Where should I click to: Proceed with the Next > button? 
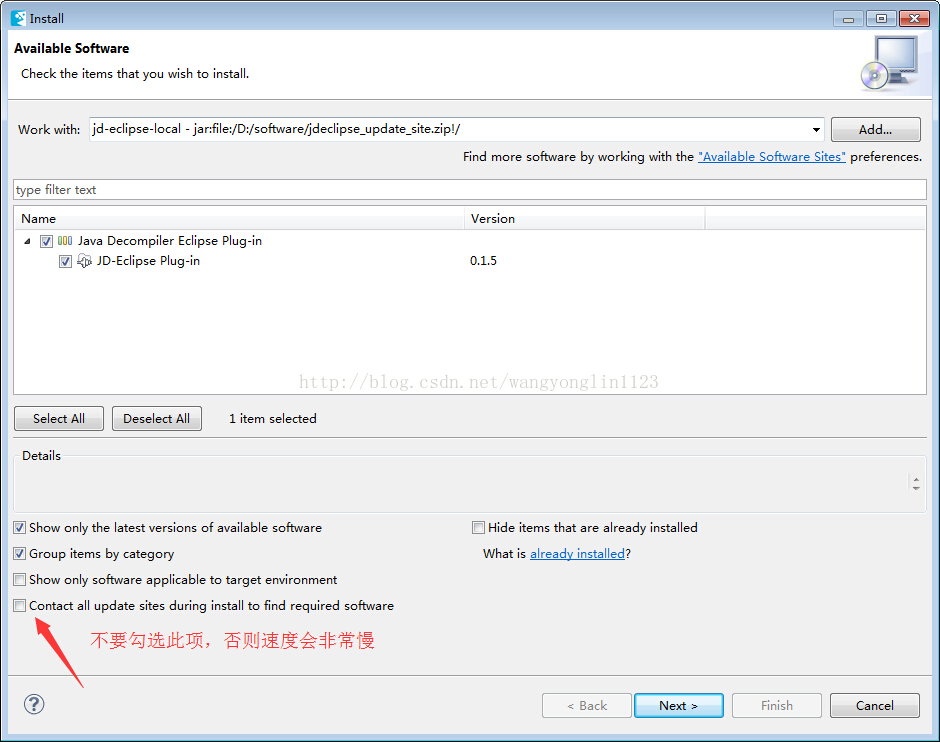[679, 705]
